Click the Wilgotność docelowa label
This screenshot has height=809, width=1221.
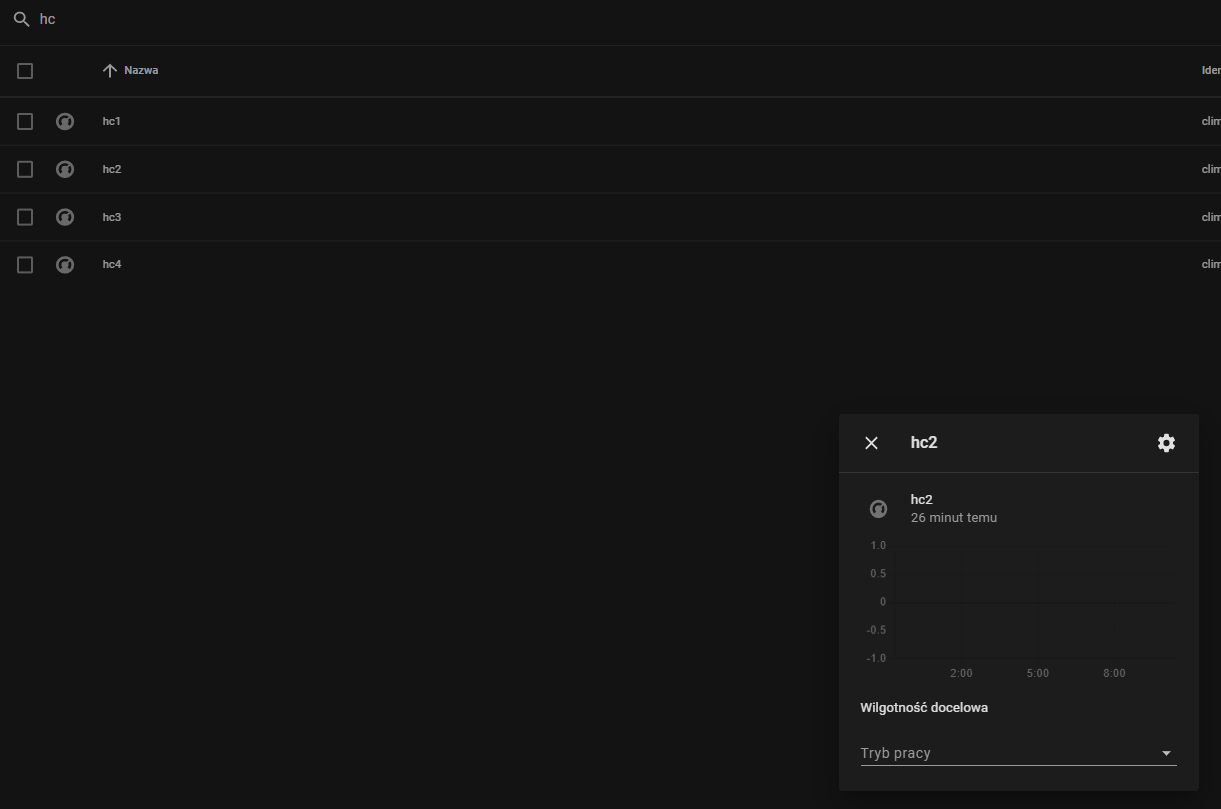[924, 708]
